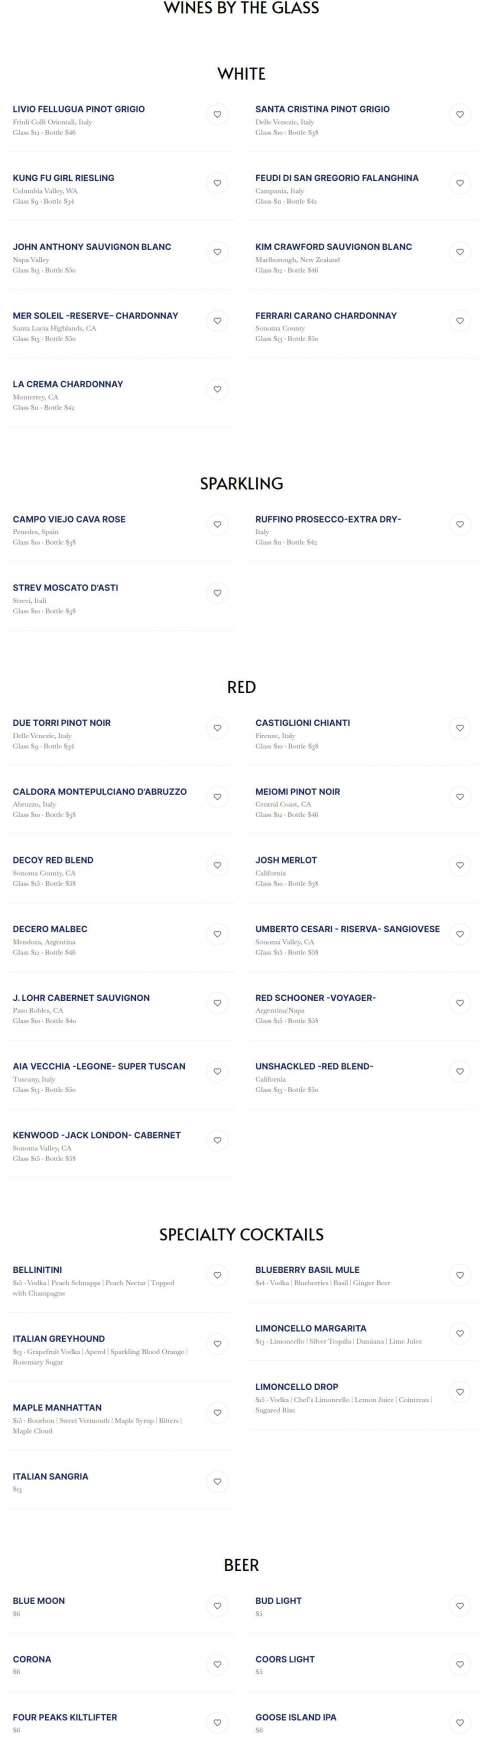The width and height of the screenshot is (500, 1749).
Task: Toggle favorite for Josh Merlot
Action: 460,866
